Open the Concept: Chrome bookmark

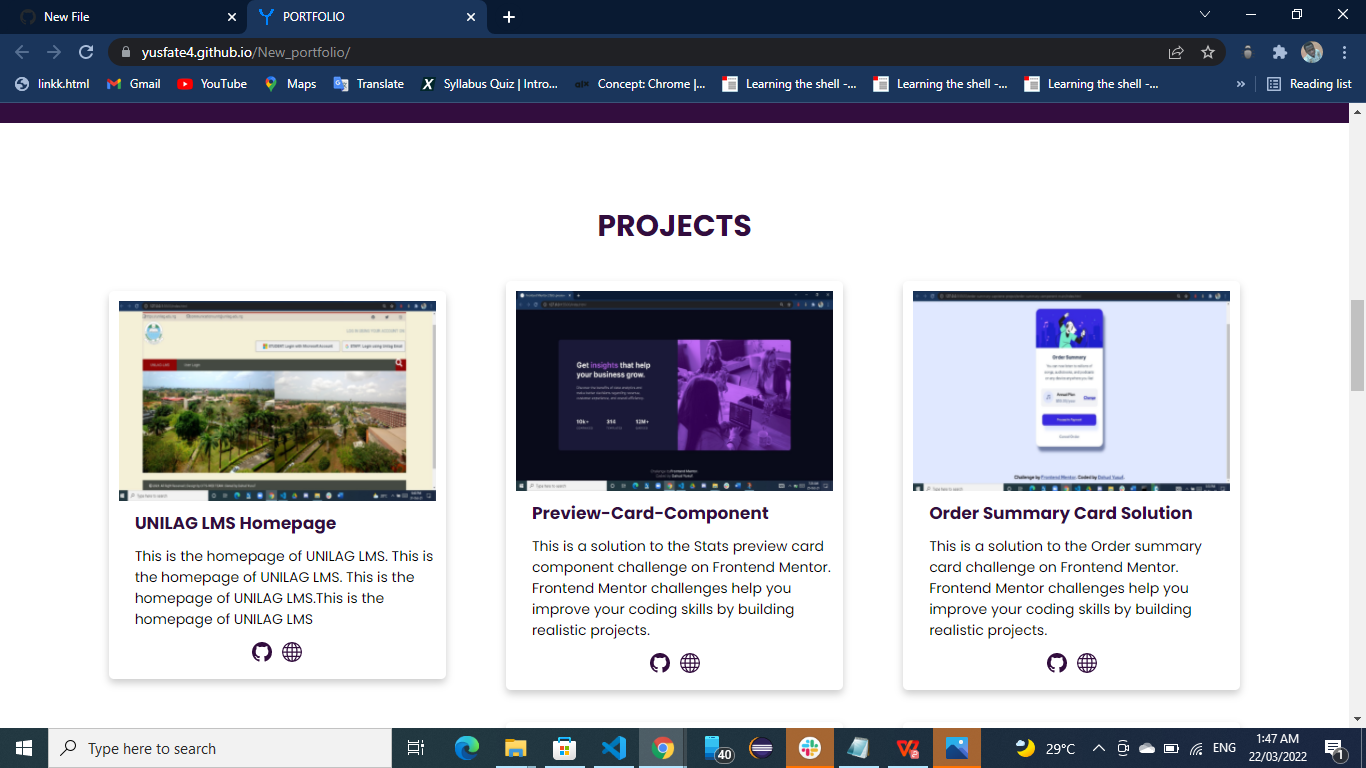point(640,84)
